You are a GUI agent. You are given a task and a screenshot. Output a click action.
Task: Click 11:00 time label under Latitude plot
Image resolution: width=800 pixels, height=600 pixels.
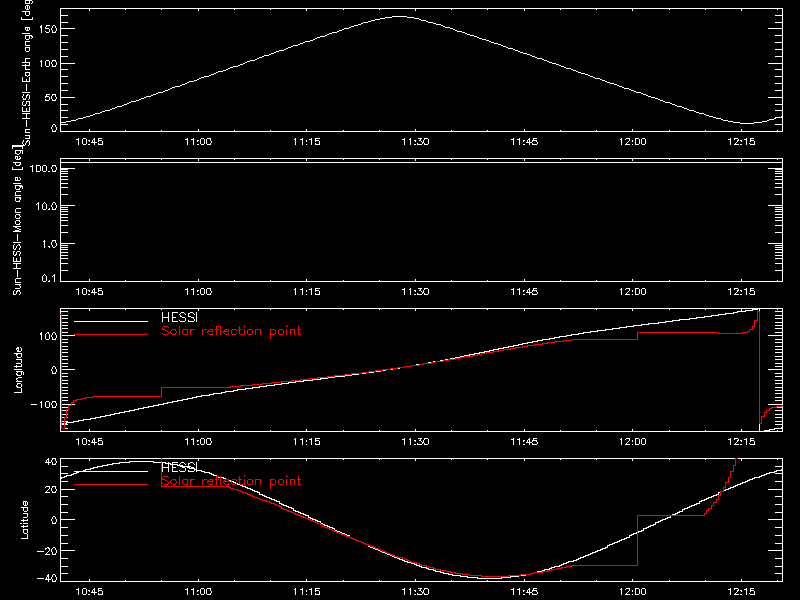click(198, 591)
